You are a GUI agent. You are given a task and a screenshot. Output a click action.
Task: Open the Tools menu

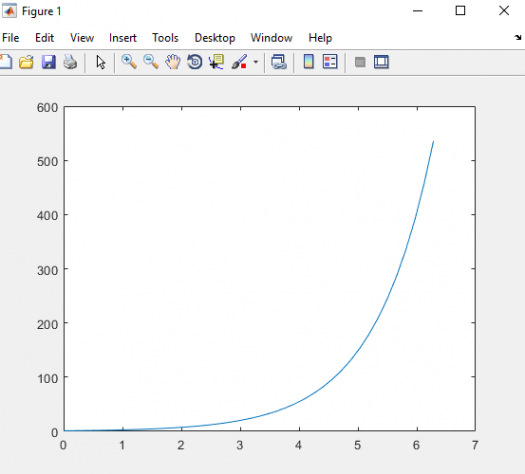pos(165,38)
